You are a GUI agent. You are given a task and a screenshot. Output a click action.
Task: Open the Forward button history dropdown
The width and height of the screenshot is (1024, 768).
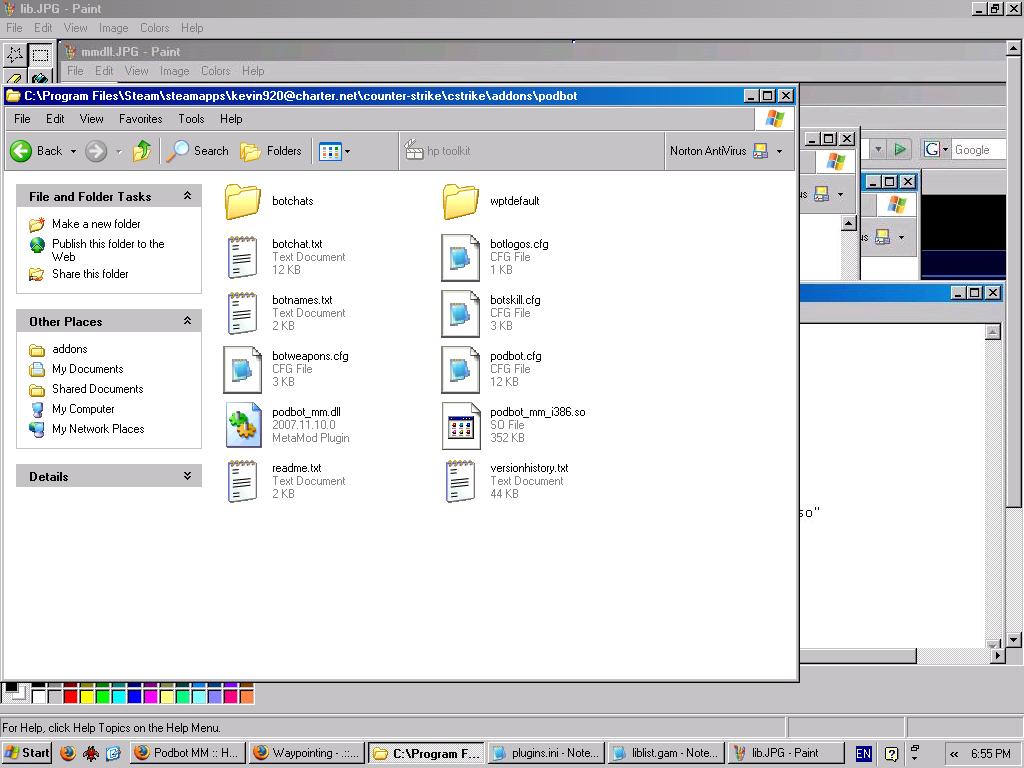click(118, 152)
